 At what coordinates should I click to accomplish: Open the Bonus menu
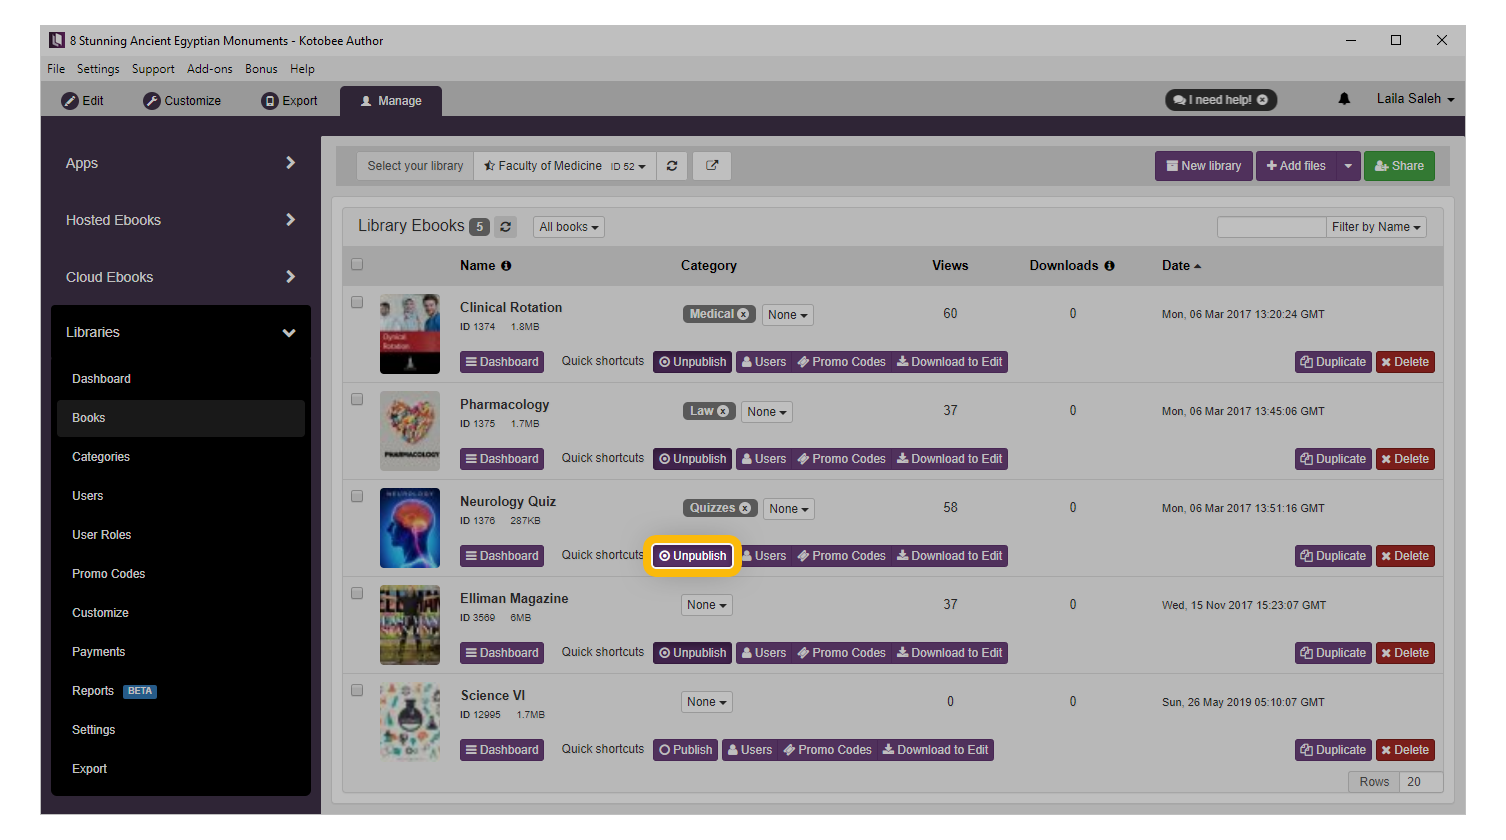tap(261, 69)
